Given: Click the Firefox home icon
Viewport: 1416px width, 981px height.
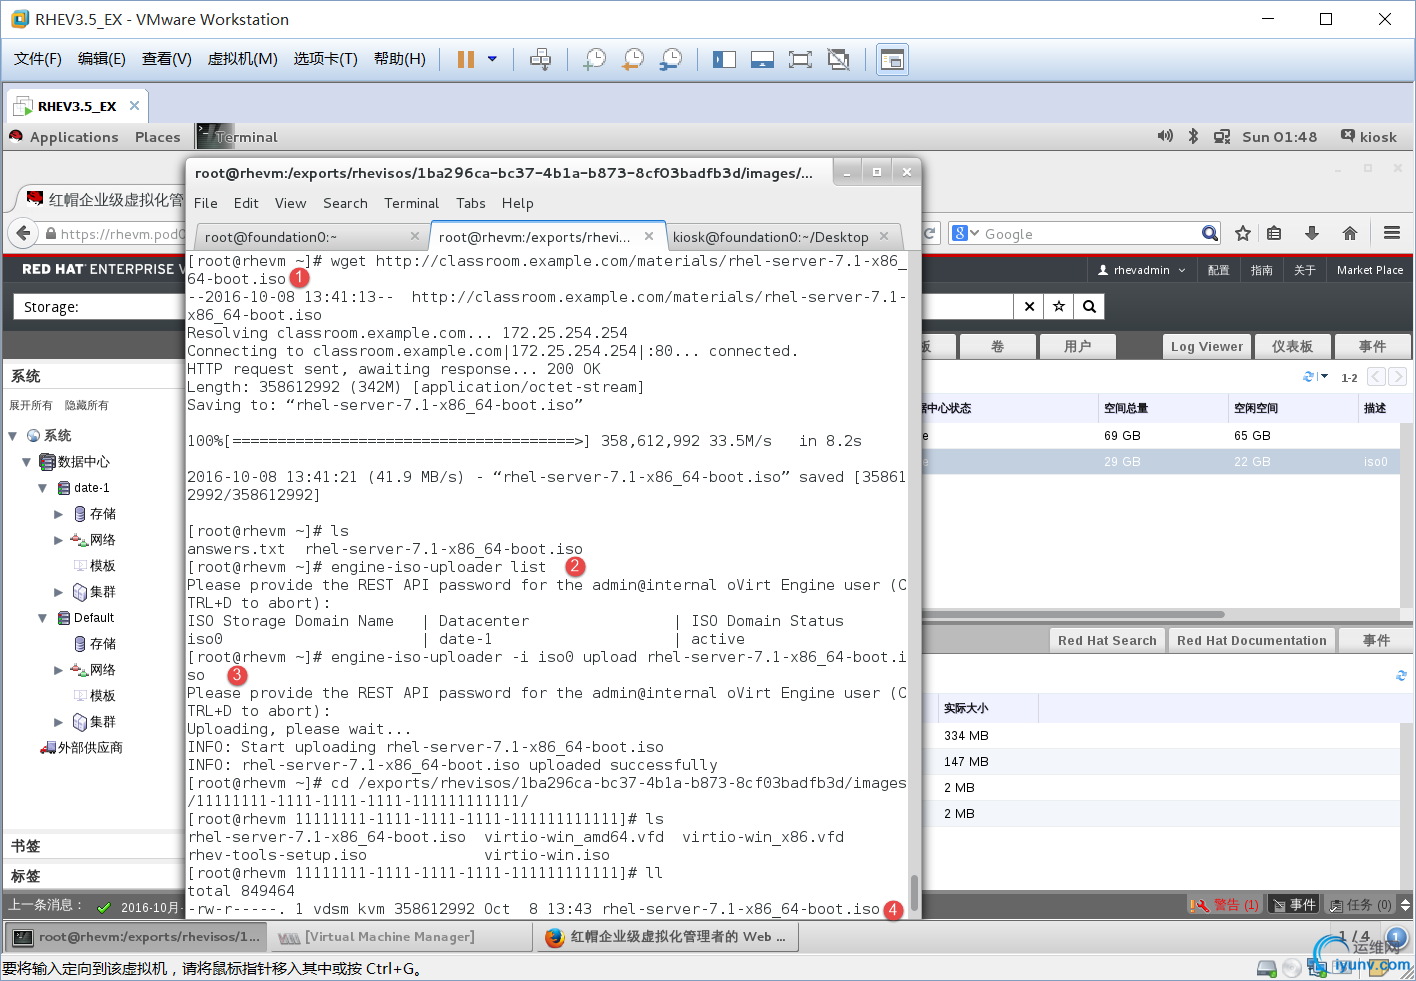Looking at the screenshot, I should (1350, 234).
